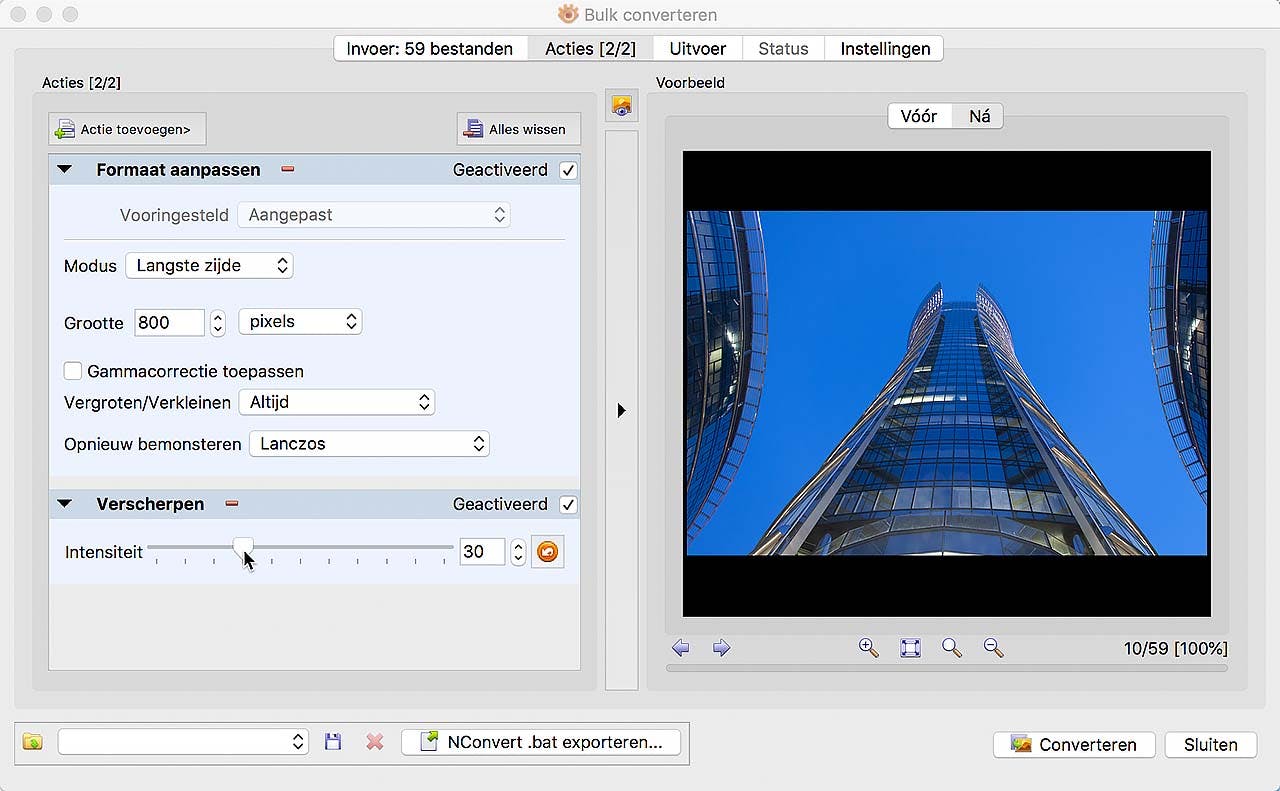Disable the Formaat aanpassen Geactiveerd checkbox
Screen dimensions: 1280x791
coord(568,170)
